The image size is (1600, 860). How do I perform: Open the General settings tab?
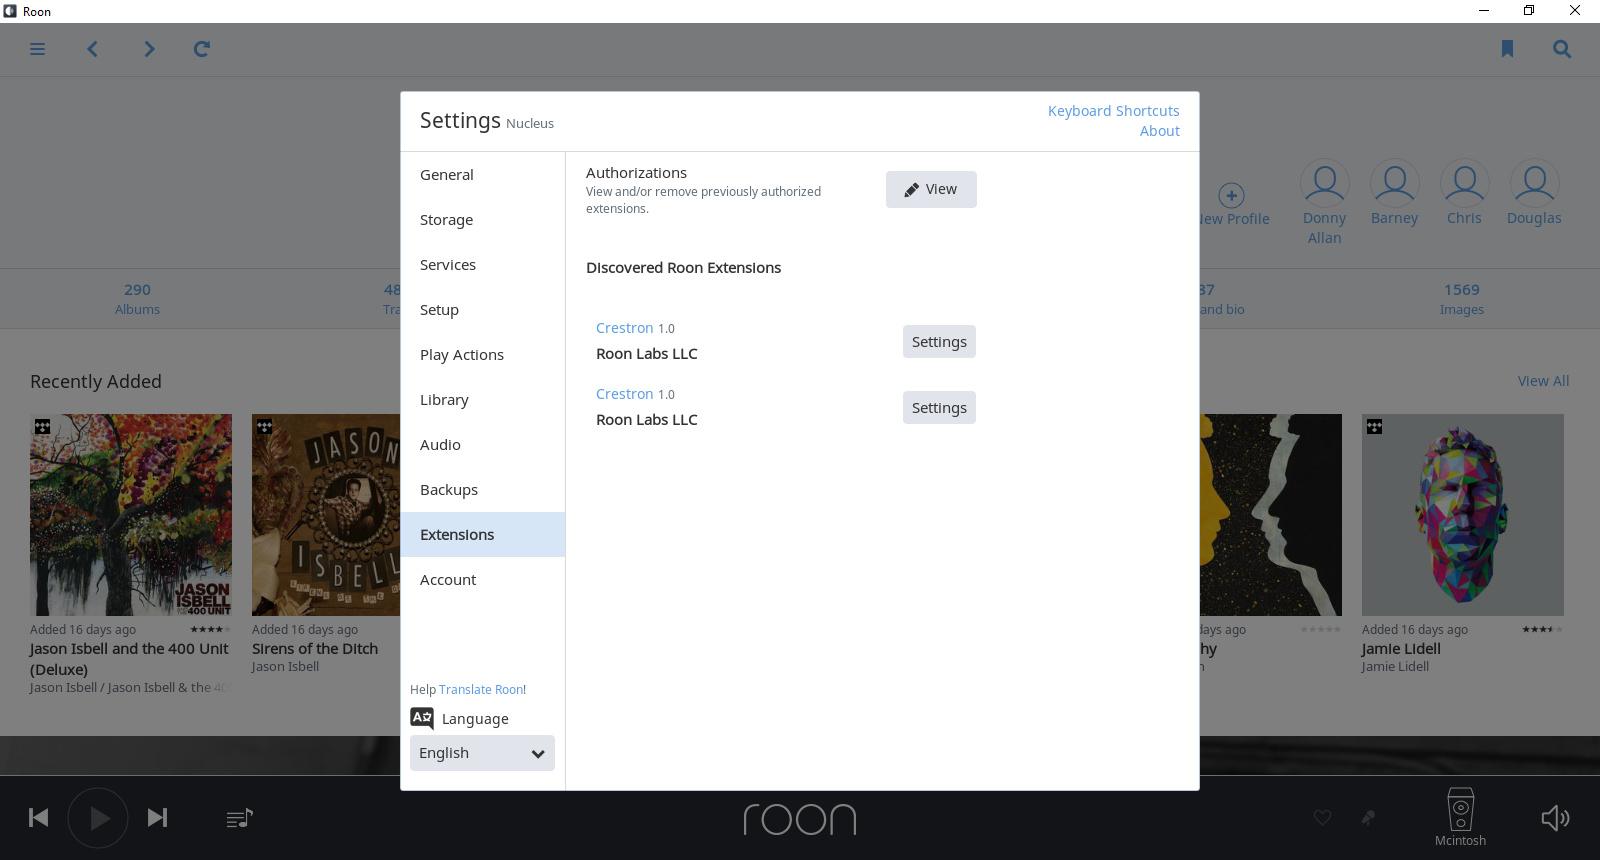click(483, 175)
